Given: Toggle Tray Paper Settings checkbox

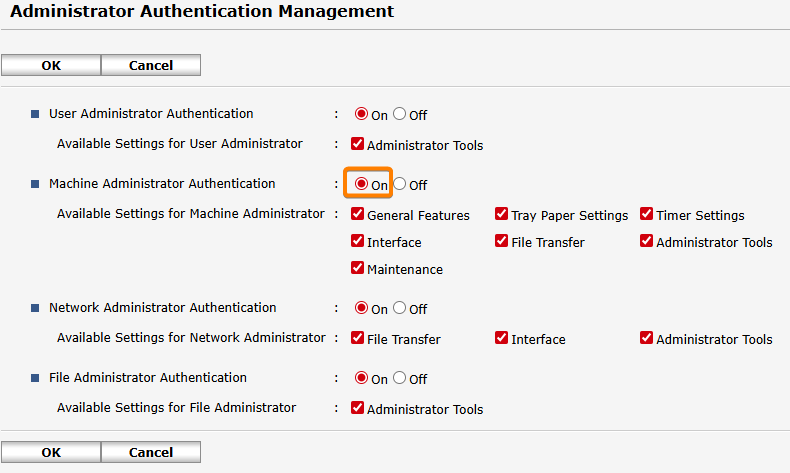Looking at the screenshot, I should (502, 214).
